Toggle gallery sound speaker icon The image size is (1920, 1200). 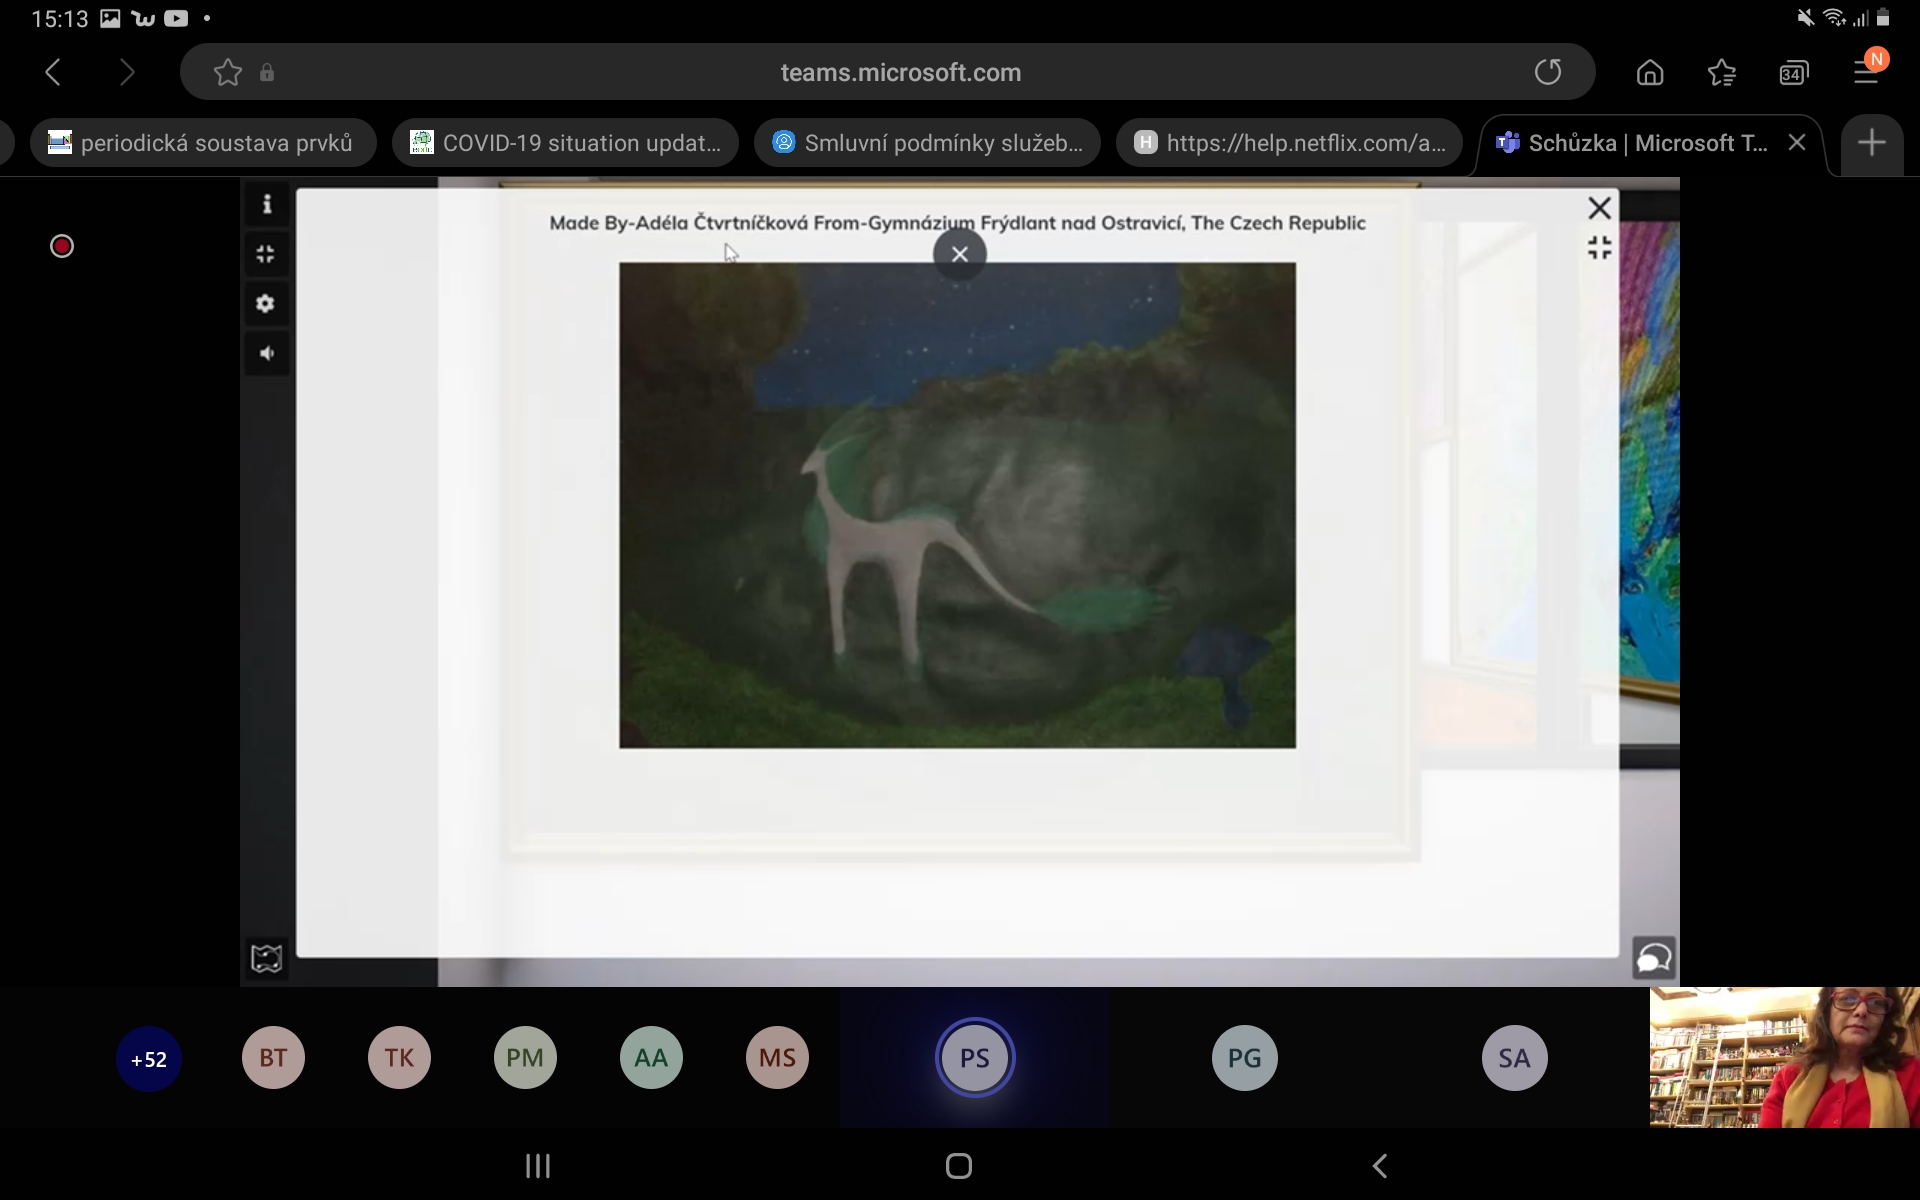coord(266,353)
